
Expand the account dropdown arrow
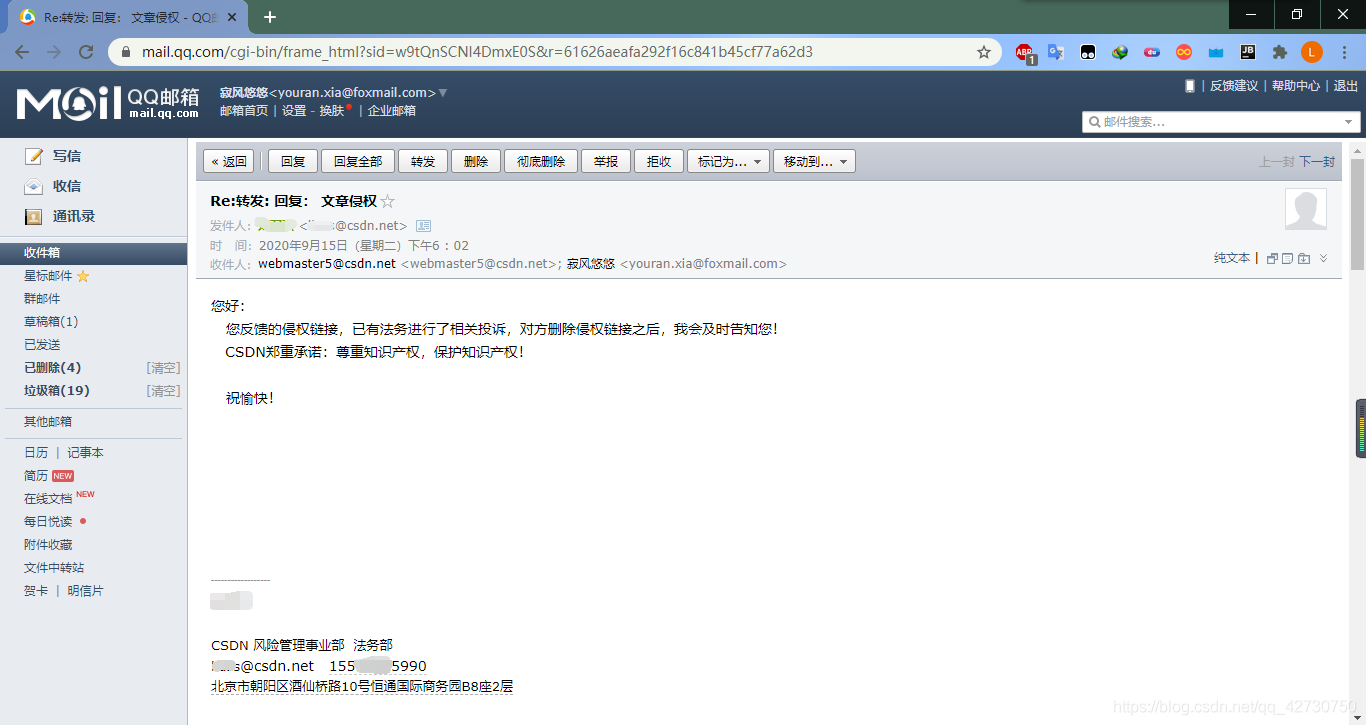coord(443,93)
